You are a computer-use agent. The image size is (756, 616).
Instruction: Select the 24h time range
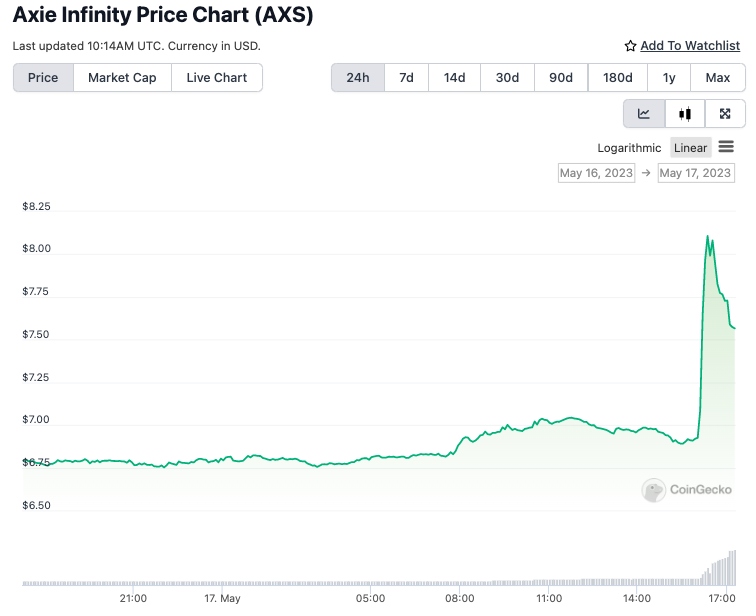[x=357, y=78]
